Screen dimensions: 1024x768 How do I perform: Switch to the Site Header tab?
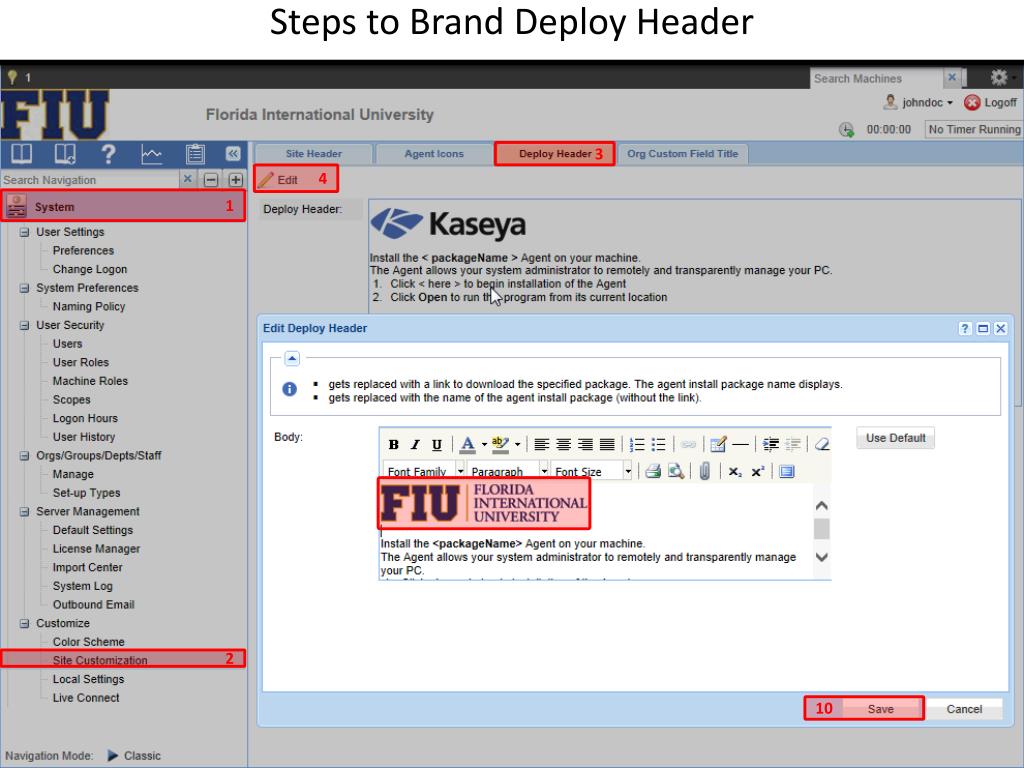point(313,153)
